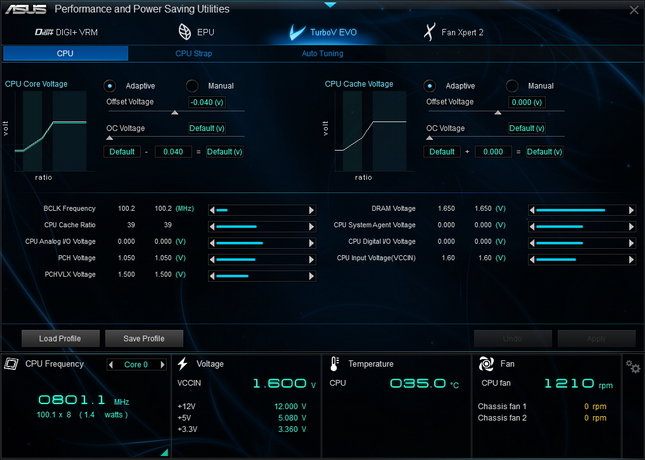
Task: Click the Save Profile button
Action: coord(144,339)
